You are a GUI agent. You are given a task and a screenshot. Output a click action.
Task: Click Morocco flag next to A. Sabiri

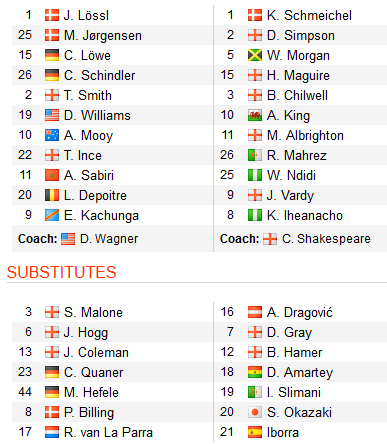(x=52, y=175)
